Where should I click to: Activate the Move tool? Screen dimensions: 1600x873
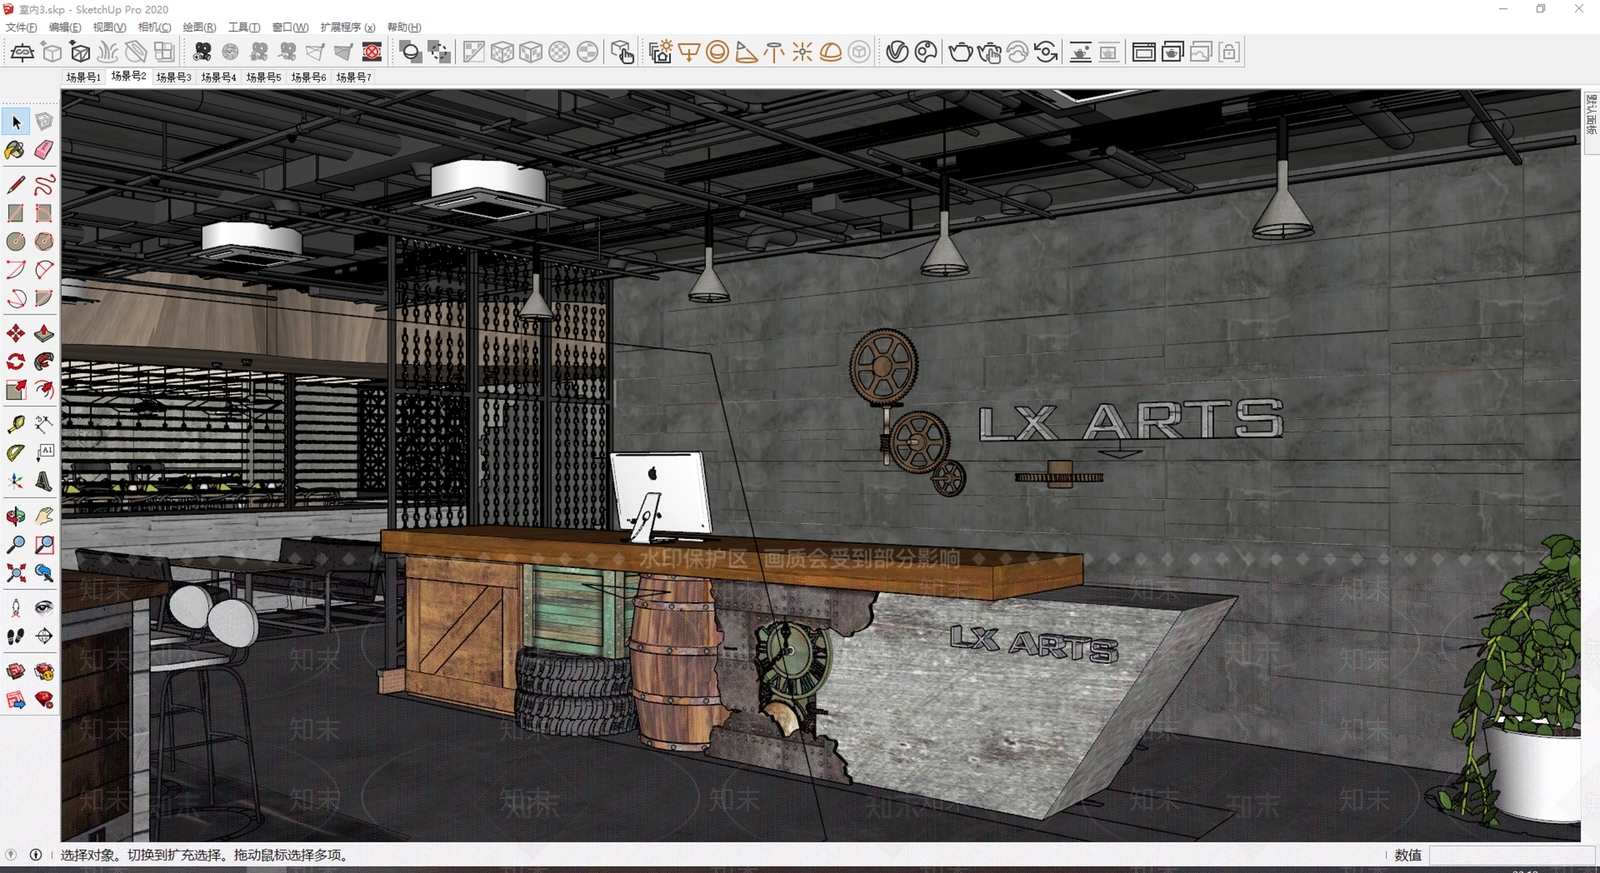[16, 333]
